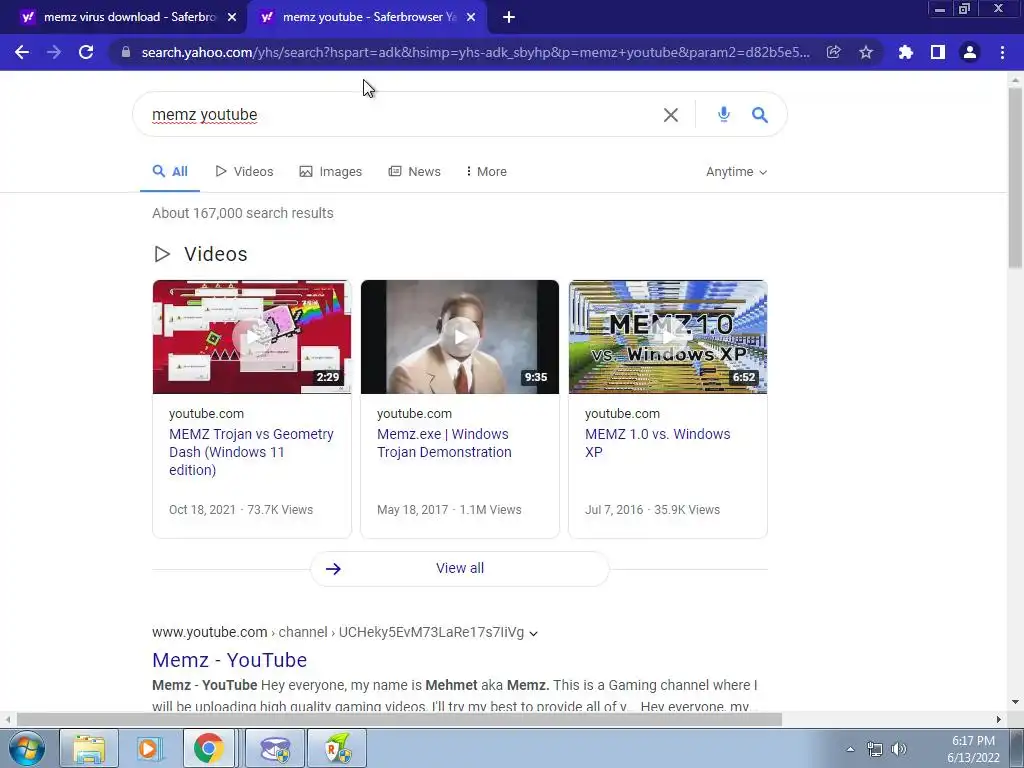Open the R shield taskbar icon
The height and width of the screenshot is (768, 1024).
(x=336, y=748)
